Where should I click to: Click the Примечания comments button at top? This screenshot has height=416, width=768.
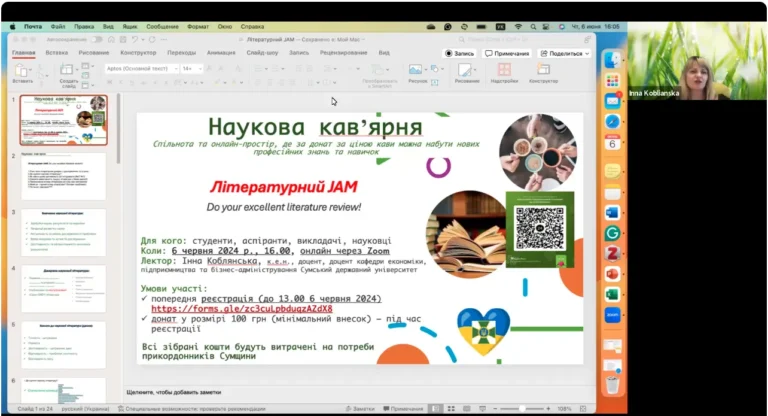coord(507,53)
